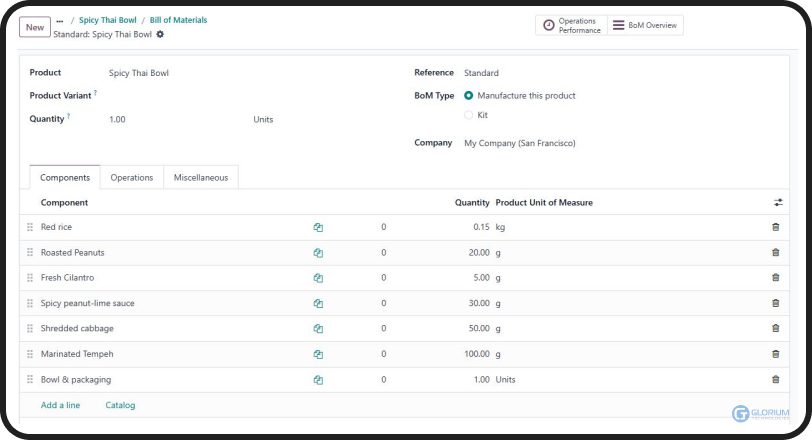
Task: Open the Units measure on Bowl & packaging row
Action: (505, 379)
